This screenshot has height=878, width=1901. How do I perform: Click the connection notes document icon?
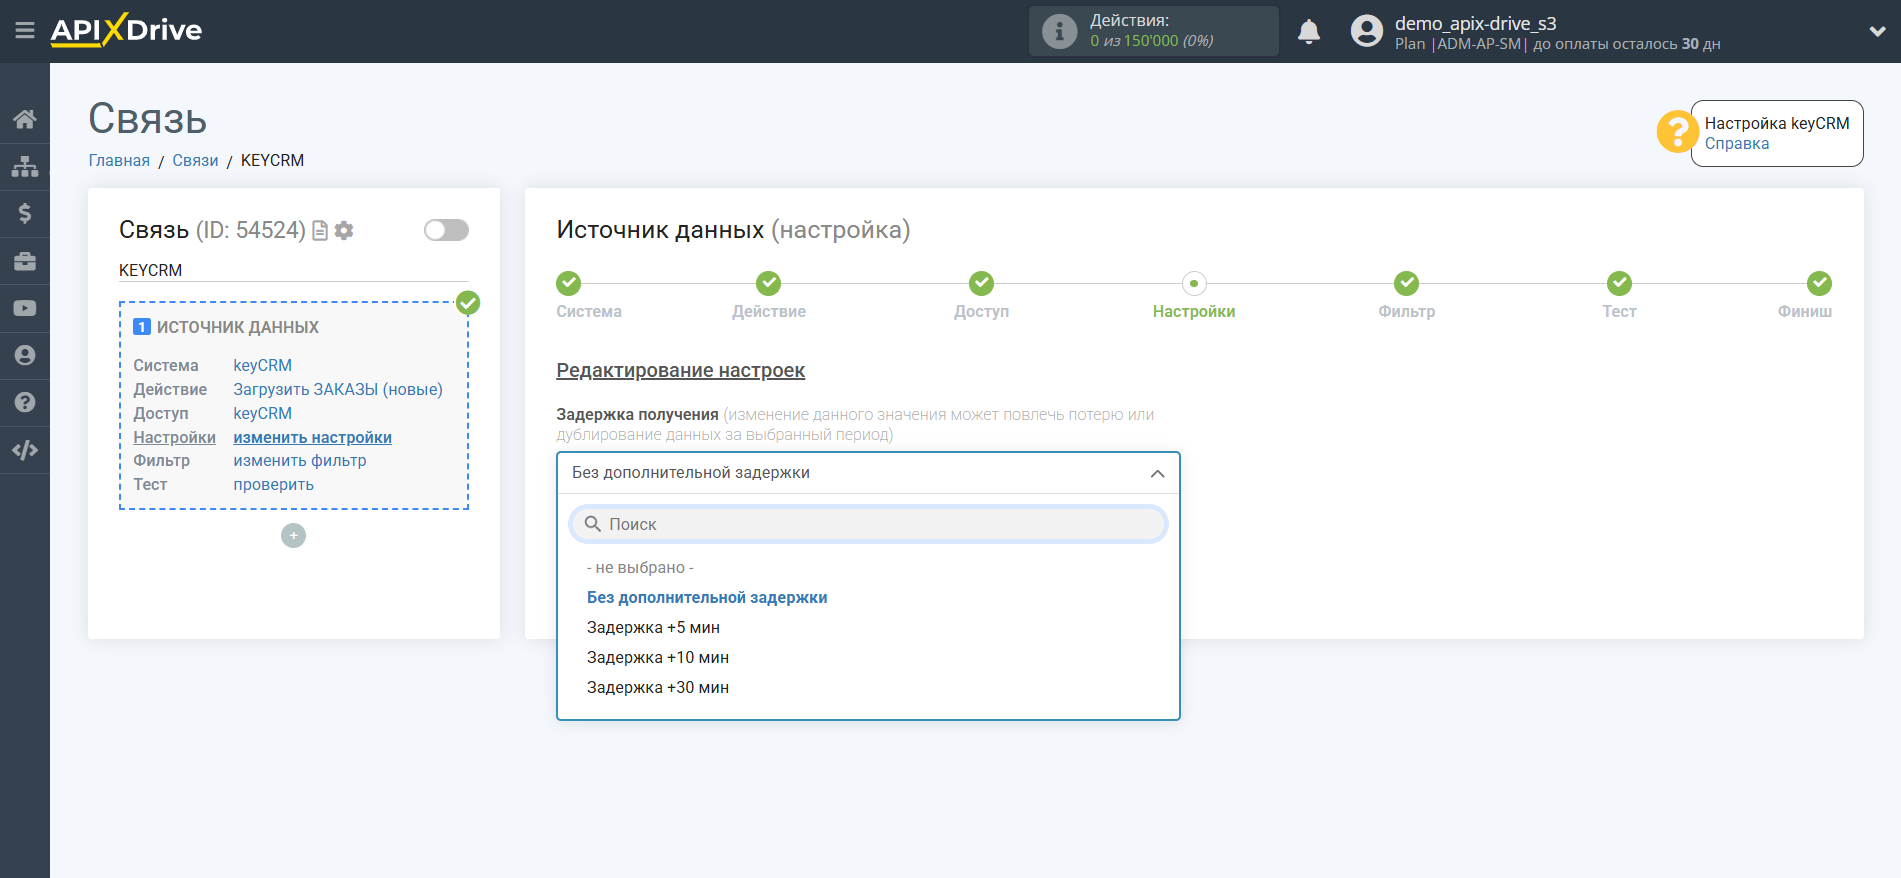coord(320,231)
